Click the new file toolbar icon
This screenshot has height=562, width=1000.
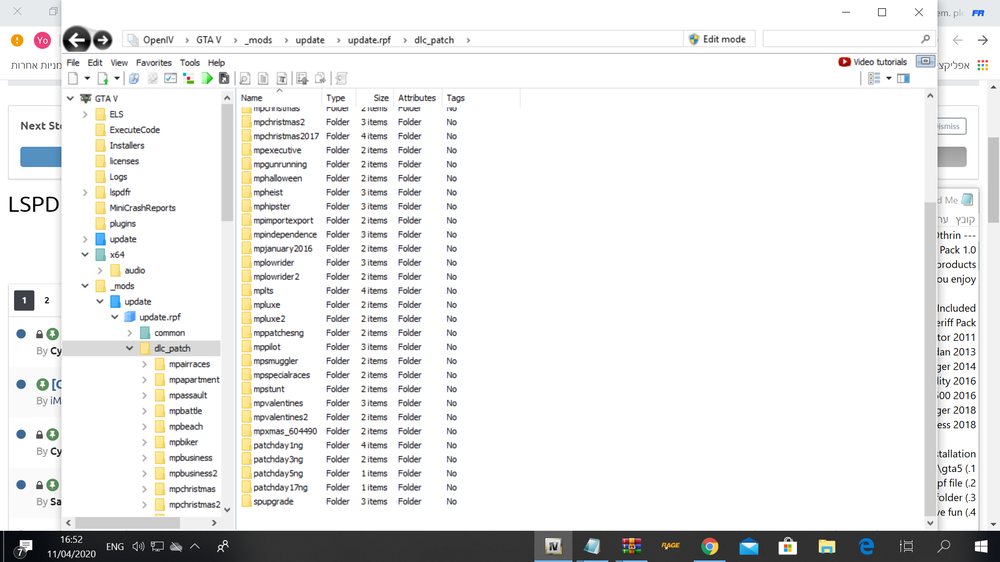73,78
